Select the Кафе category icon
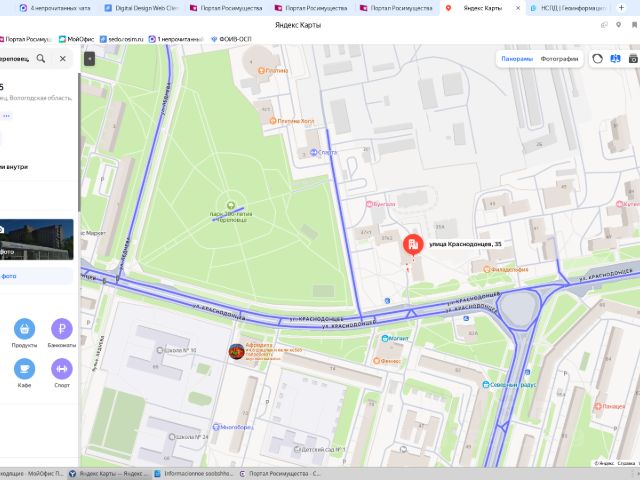This screenshot has height=480, width=640. click(24, 369)
